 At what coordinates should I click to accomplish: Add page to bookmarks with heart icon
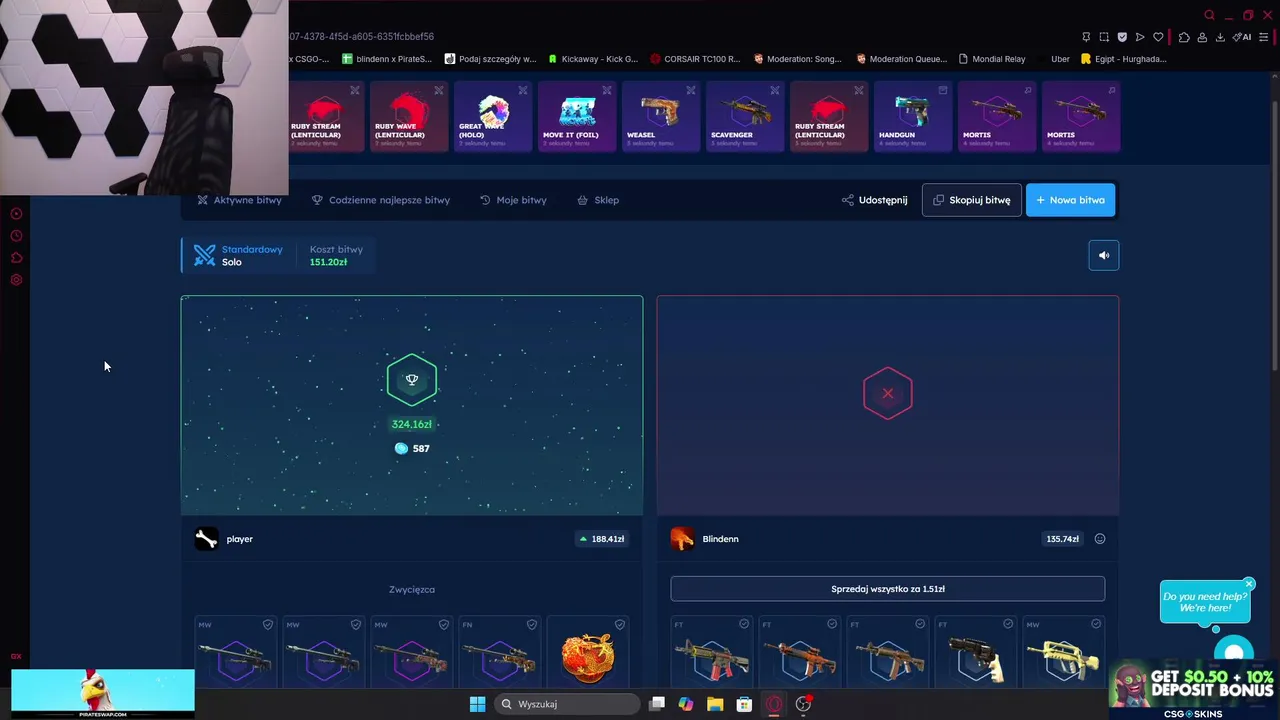[x=1158, y=37]
